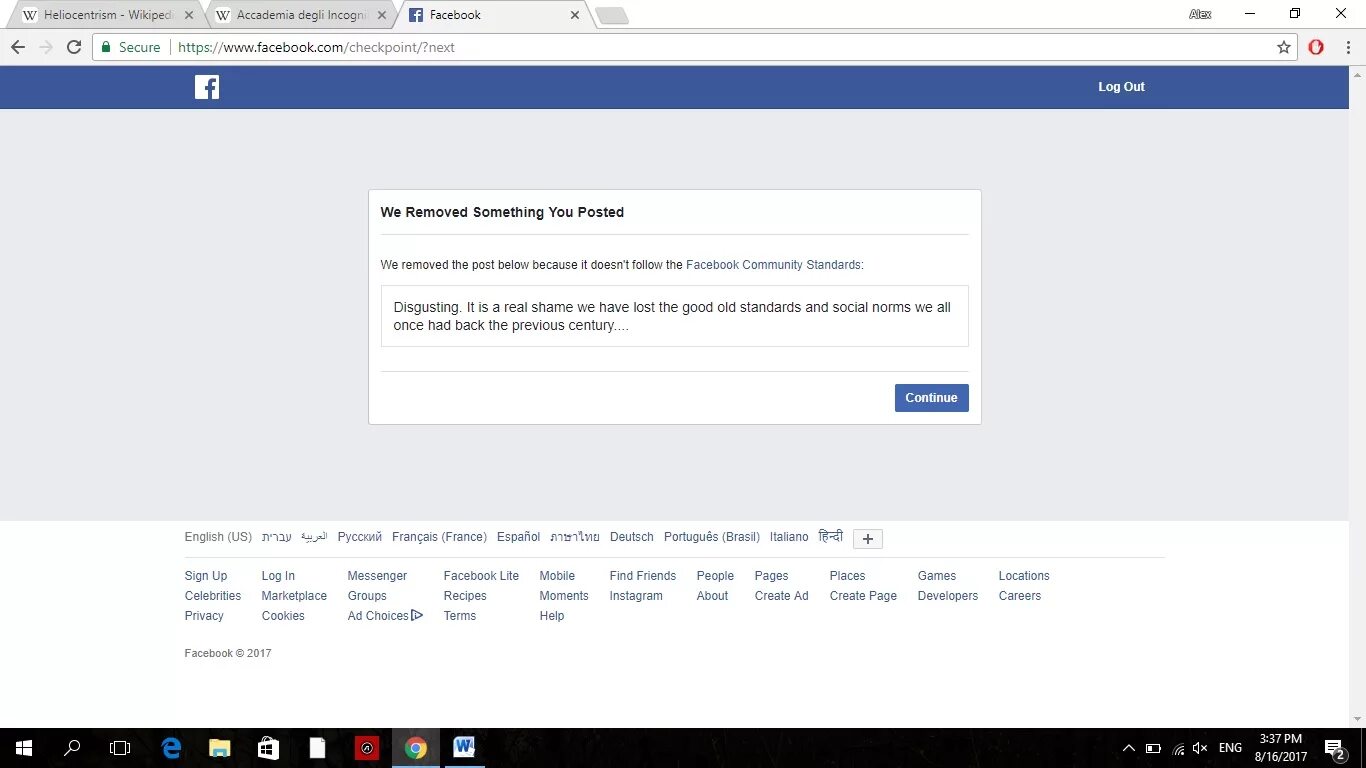1366x768 pixels.
Task: Open the Developers footer link
Action: pos(948,596)
